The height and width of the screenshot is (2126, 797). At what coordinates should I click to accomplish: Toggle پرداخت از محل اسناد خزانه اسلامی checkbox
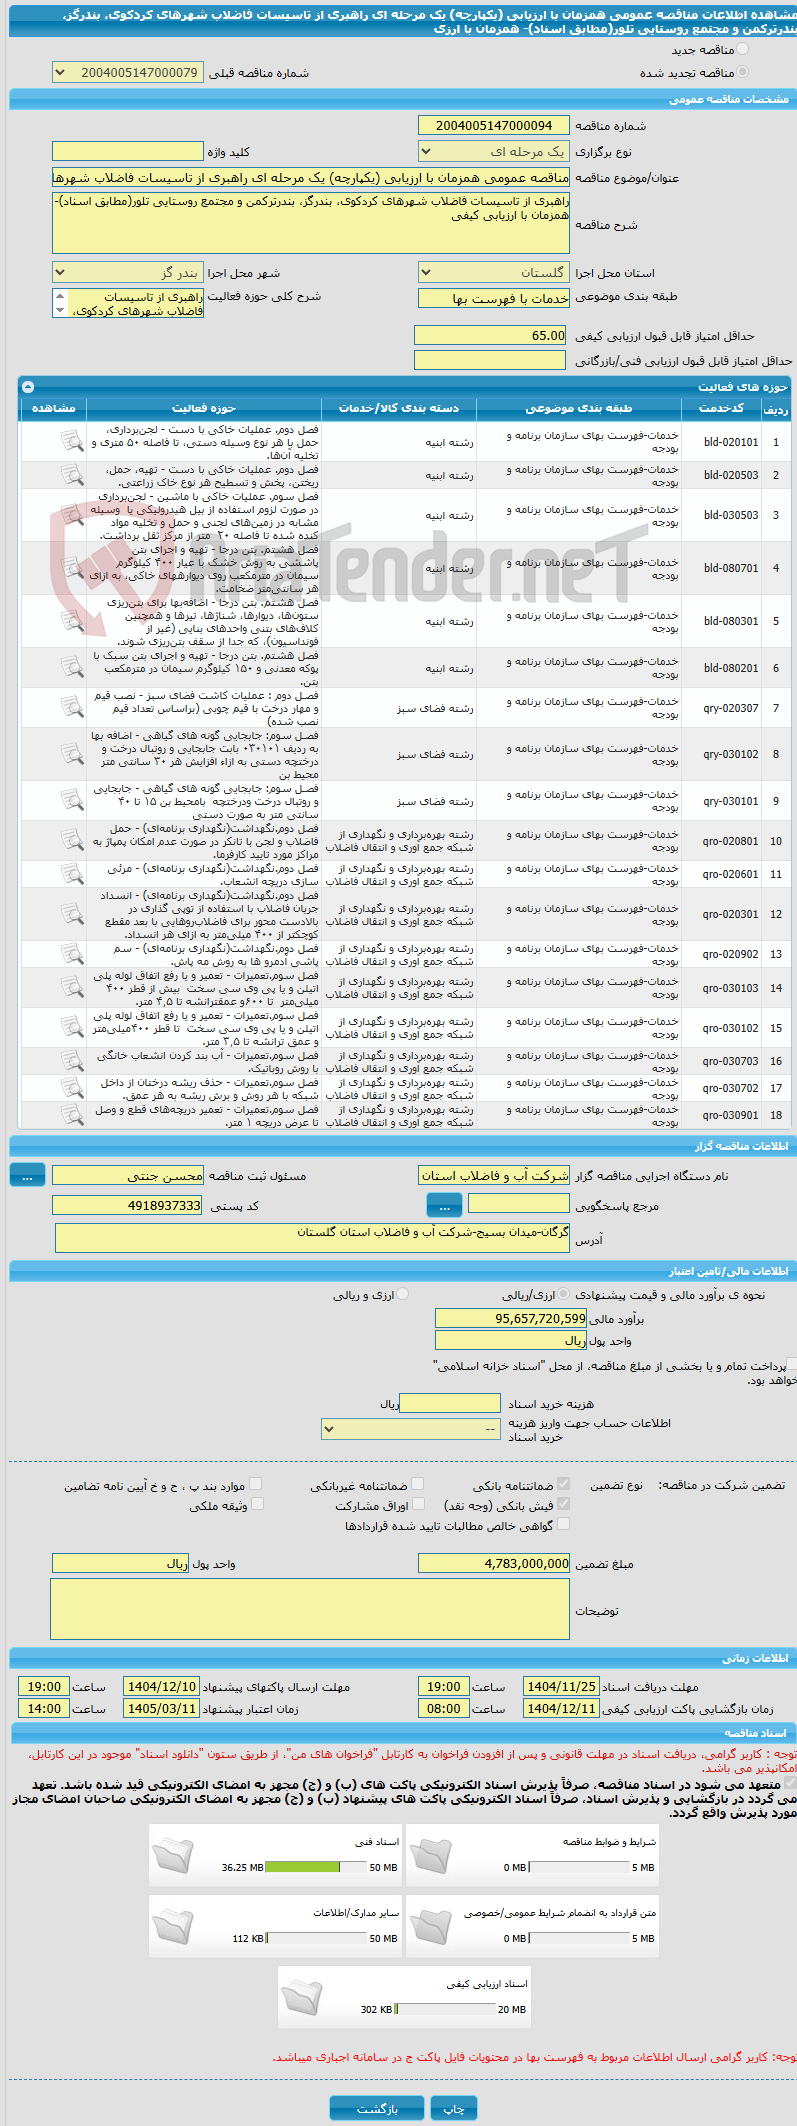[792, 1364]
